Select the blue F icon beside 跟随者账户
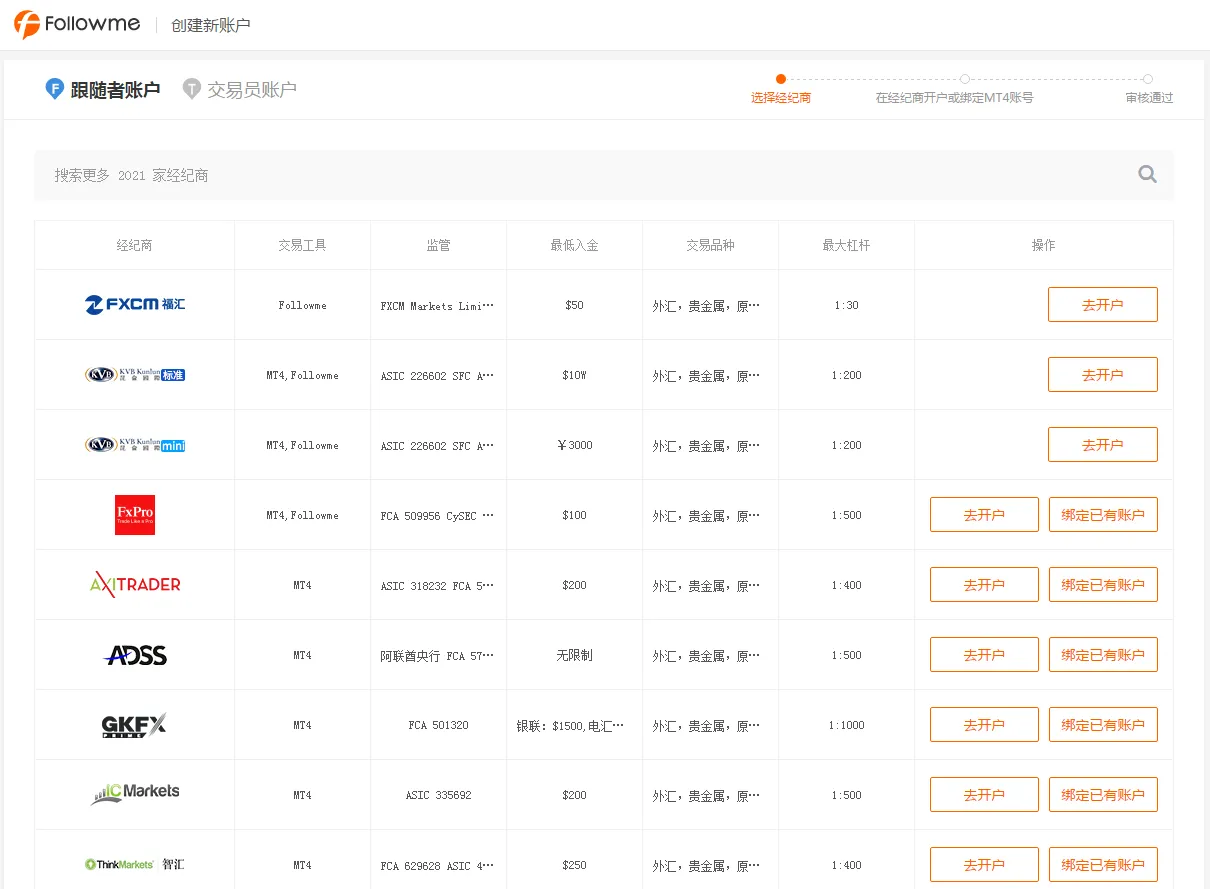 pyautogui.click(x=55, y=89)
